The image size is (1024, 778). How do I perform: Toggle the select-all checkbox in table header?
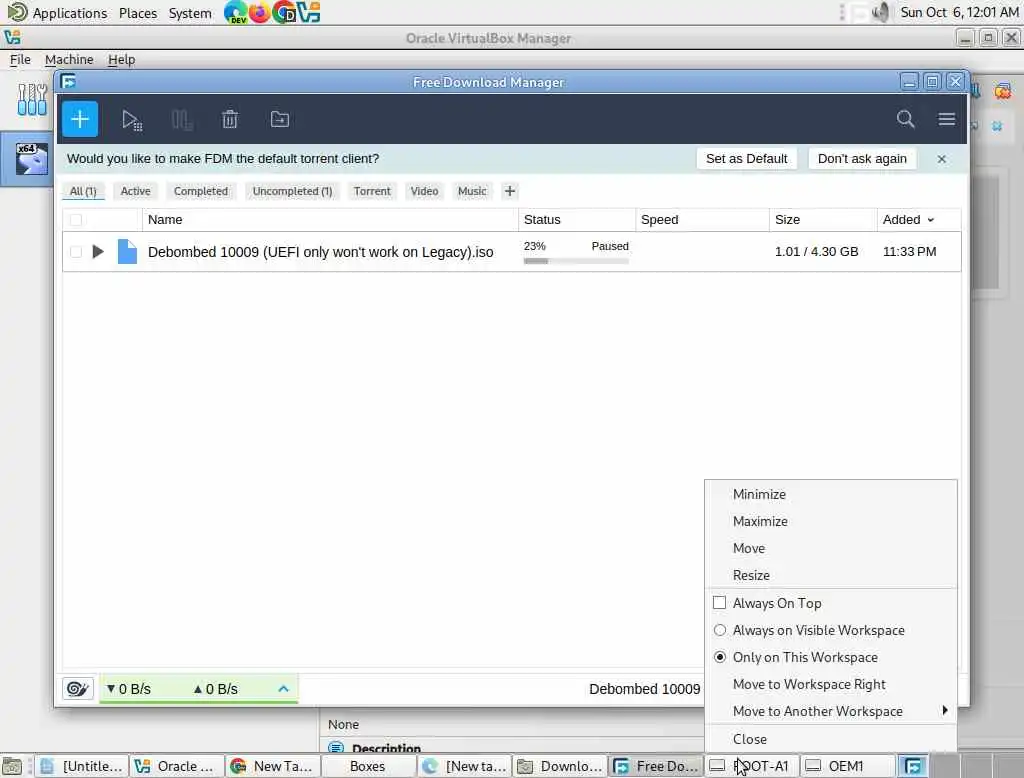point(76,220)
